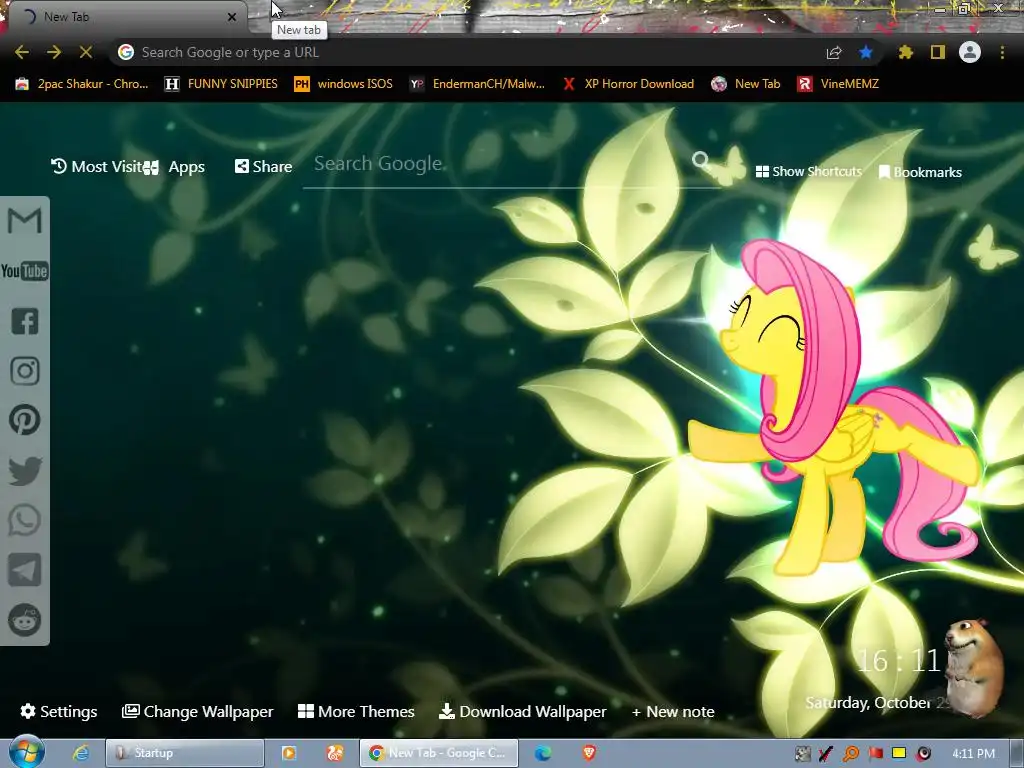Open Telegram from the sidebar
The height and width of the screenshot is (768, 1024).
point(25,570)
